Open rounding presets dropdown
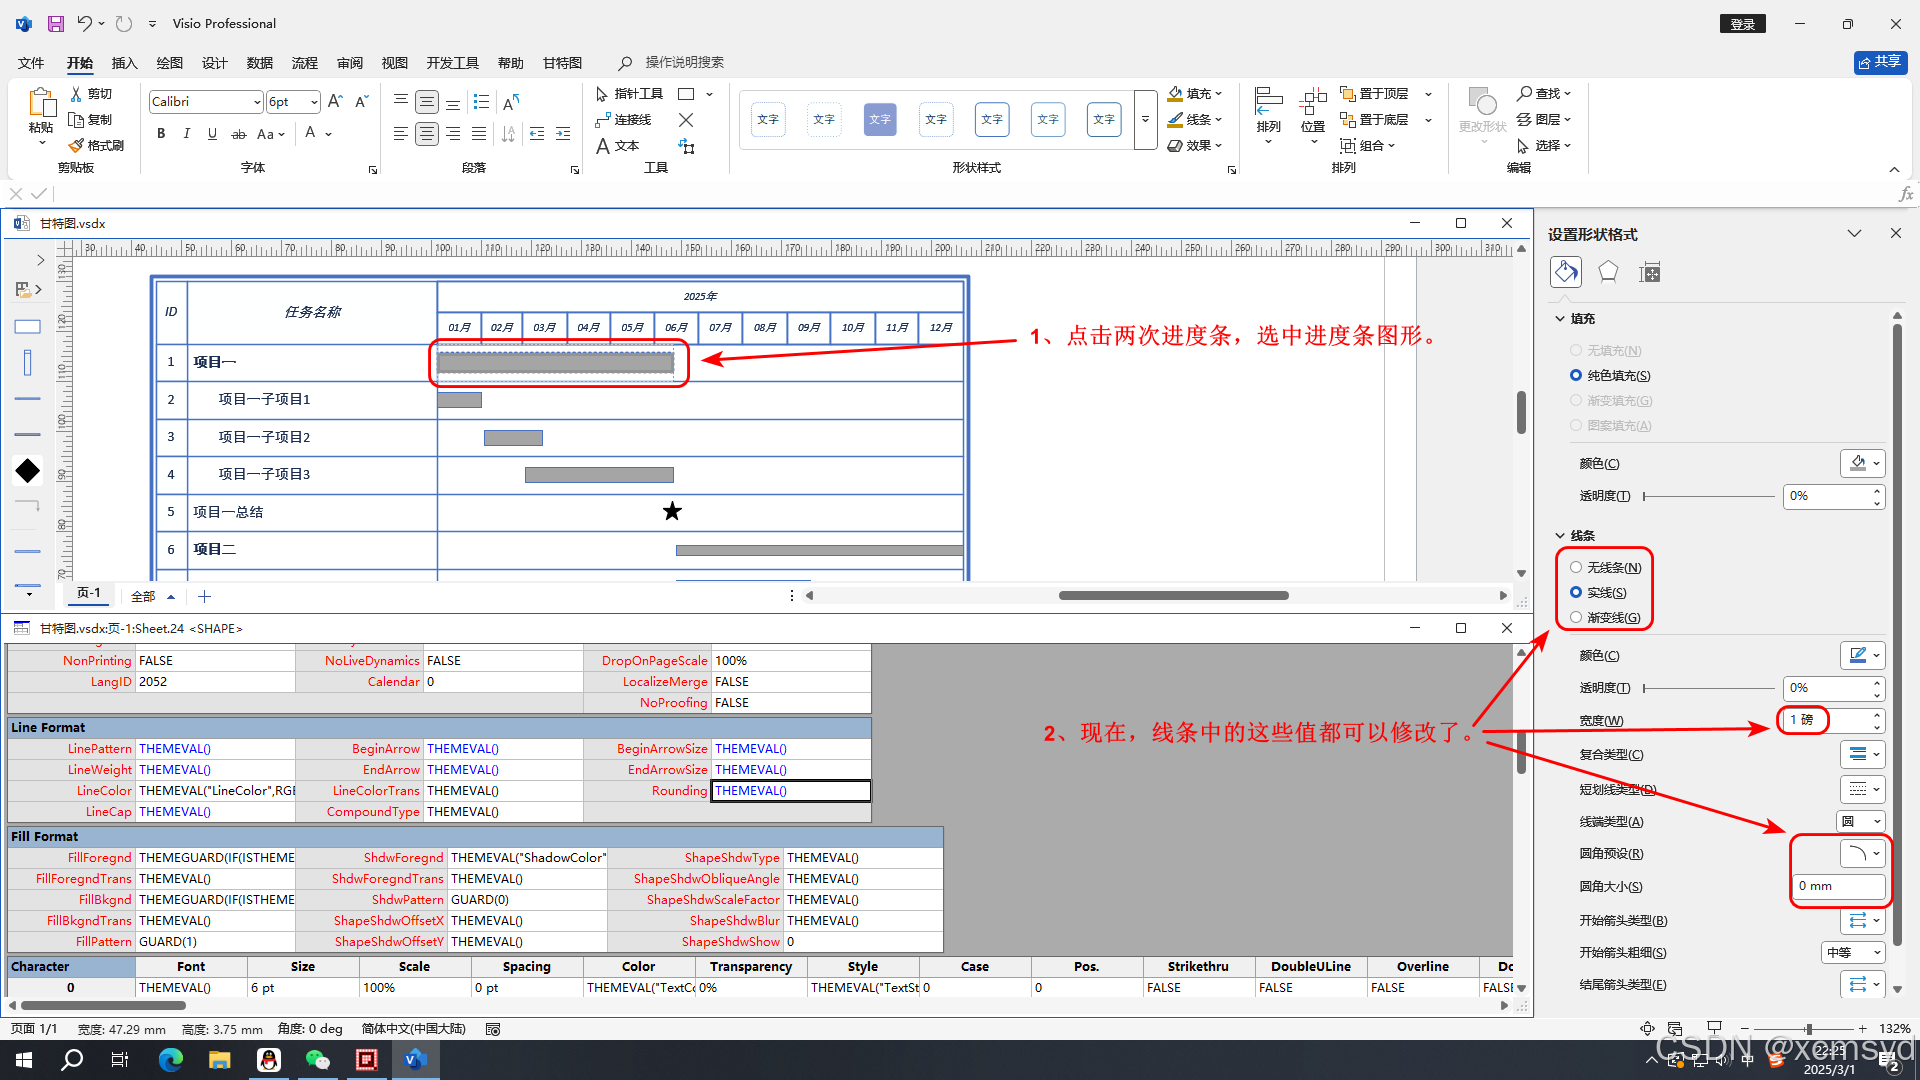Screen dimensions: 1920x1080 [1862, 853]
